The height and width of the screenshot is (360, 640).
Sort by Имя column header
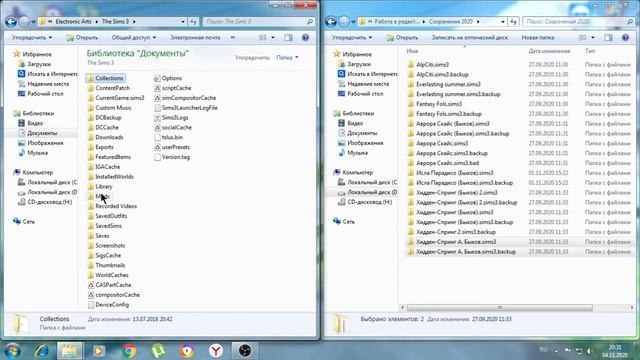point(412,51)
